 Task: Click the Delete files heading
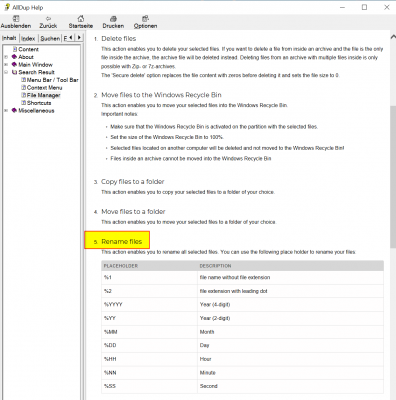119,38
